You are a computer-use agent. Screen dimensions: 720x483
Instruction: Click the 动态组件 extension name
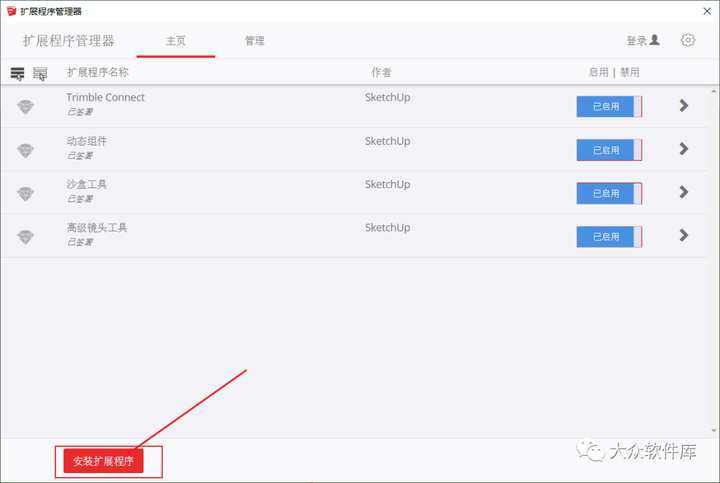(86, 141)
